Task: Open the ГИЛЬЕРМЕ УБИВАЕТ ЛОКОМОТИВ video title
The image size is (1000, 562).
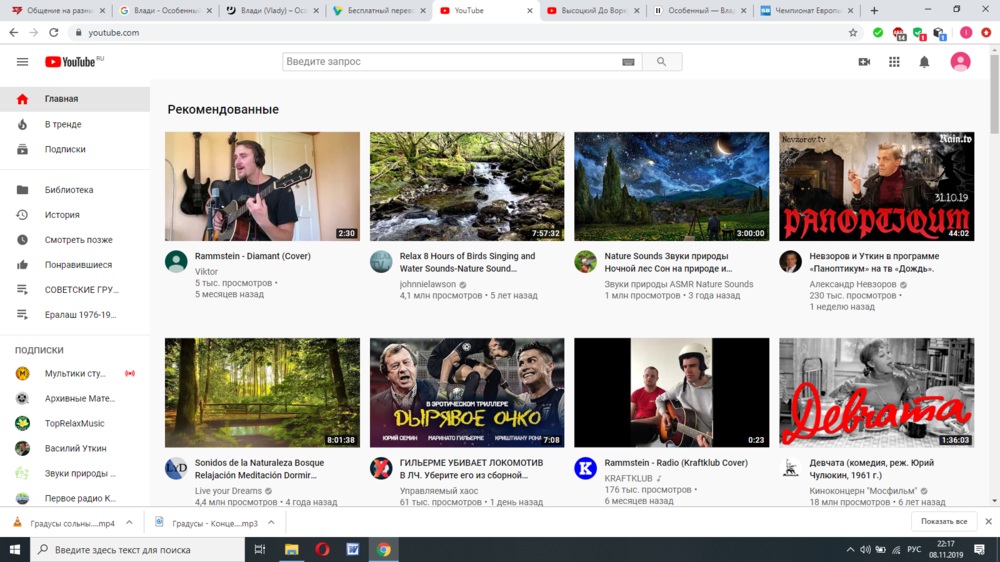Action: click(x=471, y=469)
